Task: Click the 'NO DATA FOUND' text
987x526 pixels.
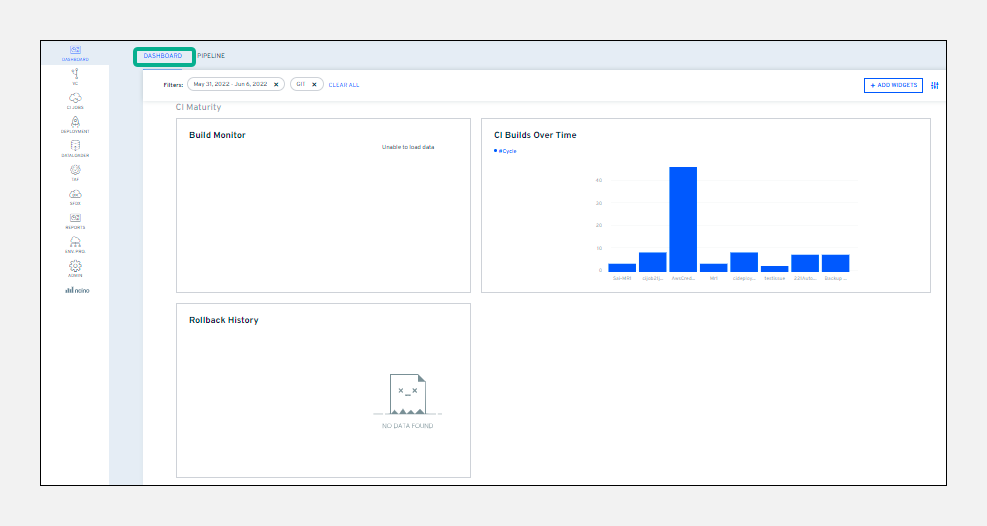Action: 407,426
